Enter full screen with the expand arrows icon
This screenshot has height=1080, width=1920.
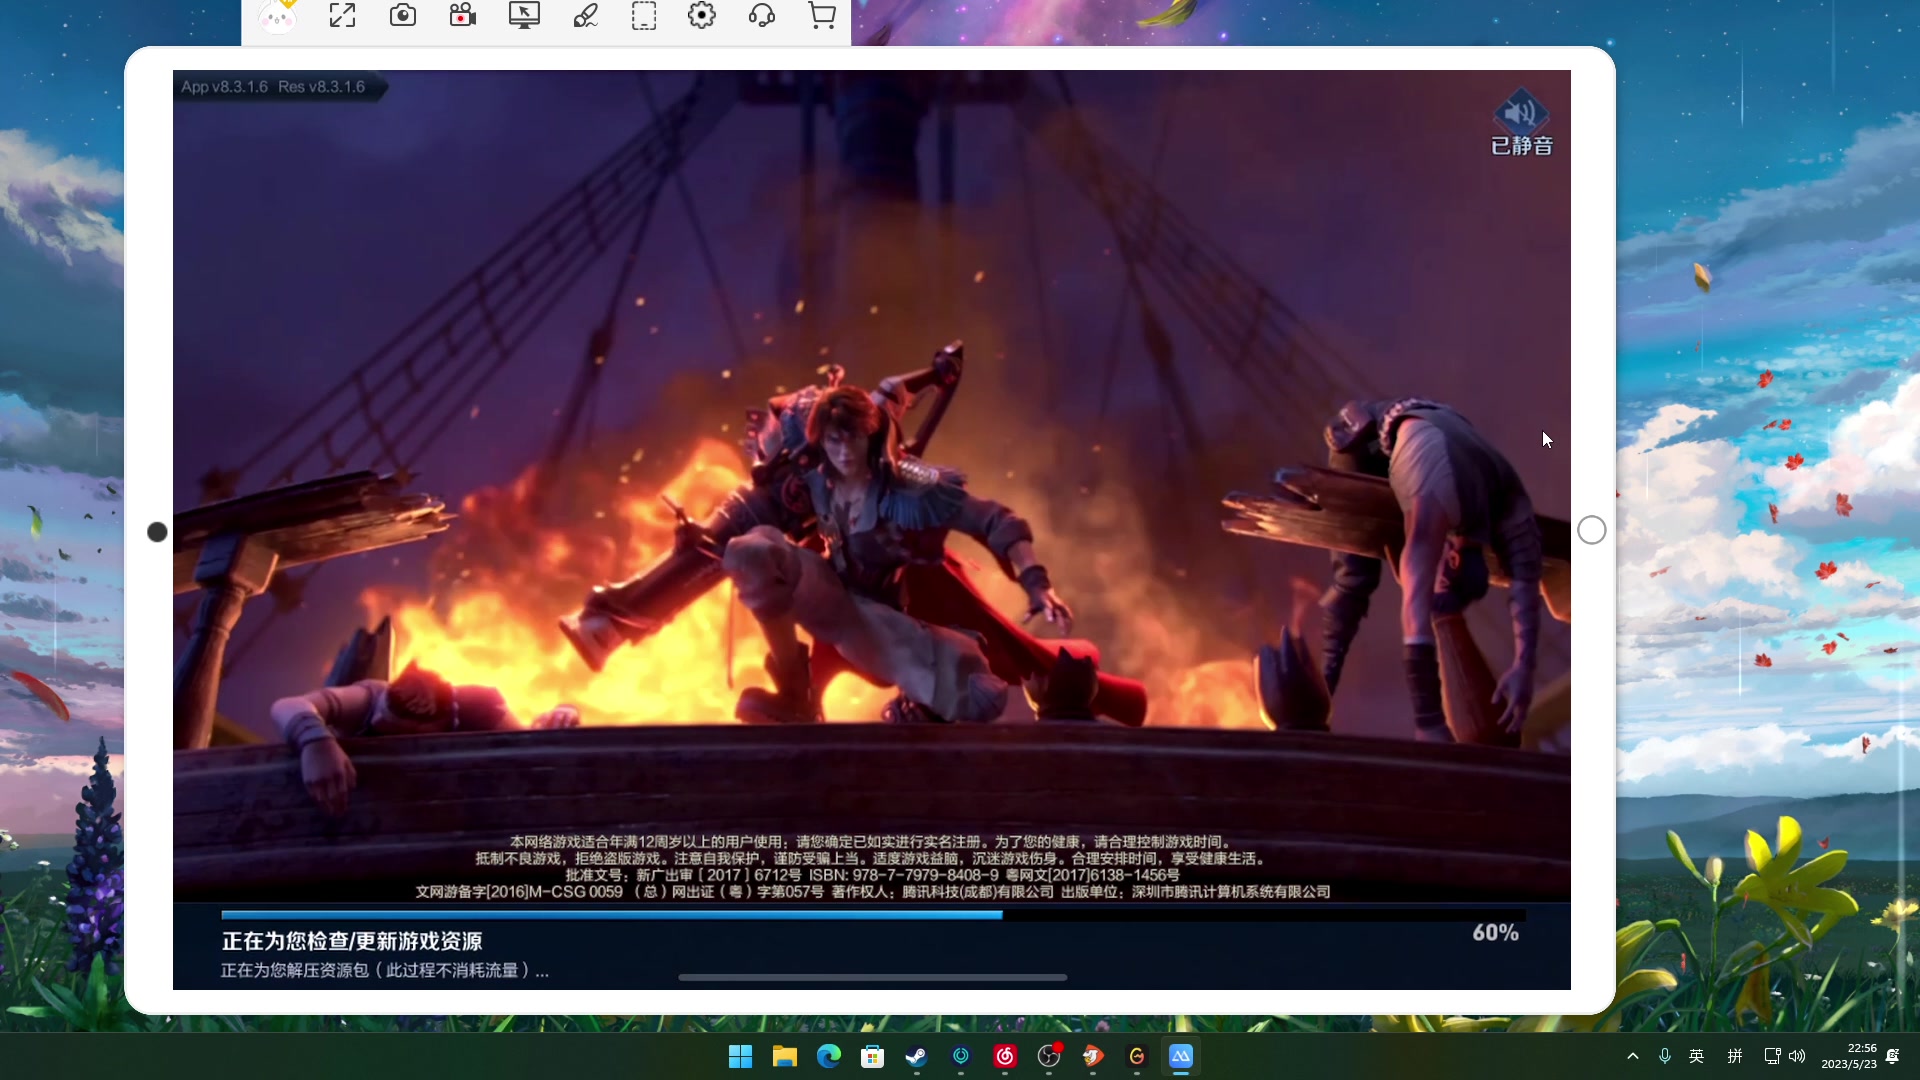(342, 15)
